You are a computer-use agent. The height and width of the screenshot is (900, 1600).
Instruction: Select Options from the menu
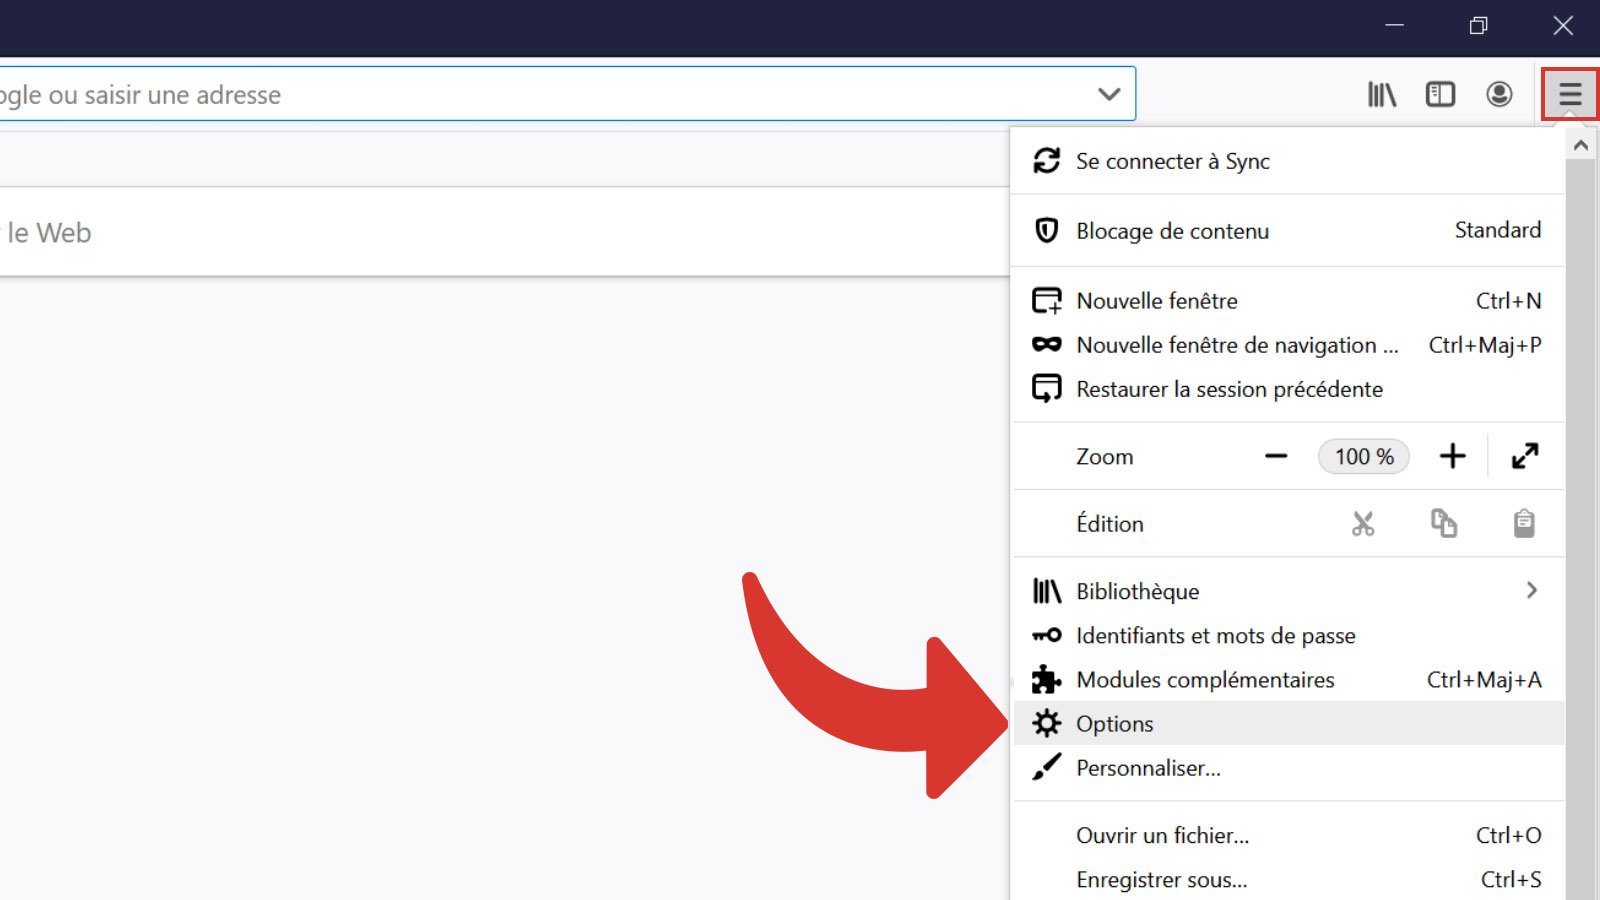pos(1113,723)
